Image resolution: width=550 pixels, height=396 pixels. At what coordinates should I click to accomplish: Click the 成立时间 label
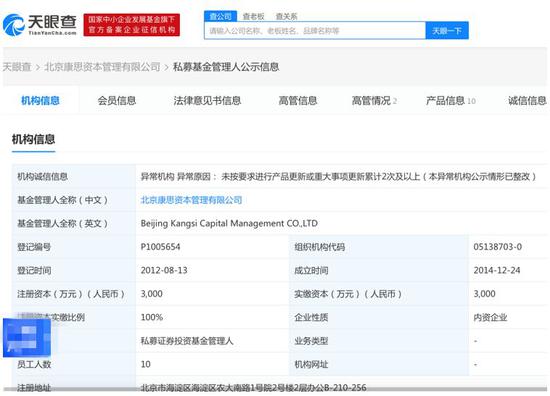[x=311, y=270]
